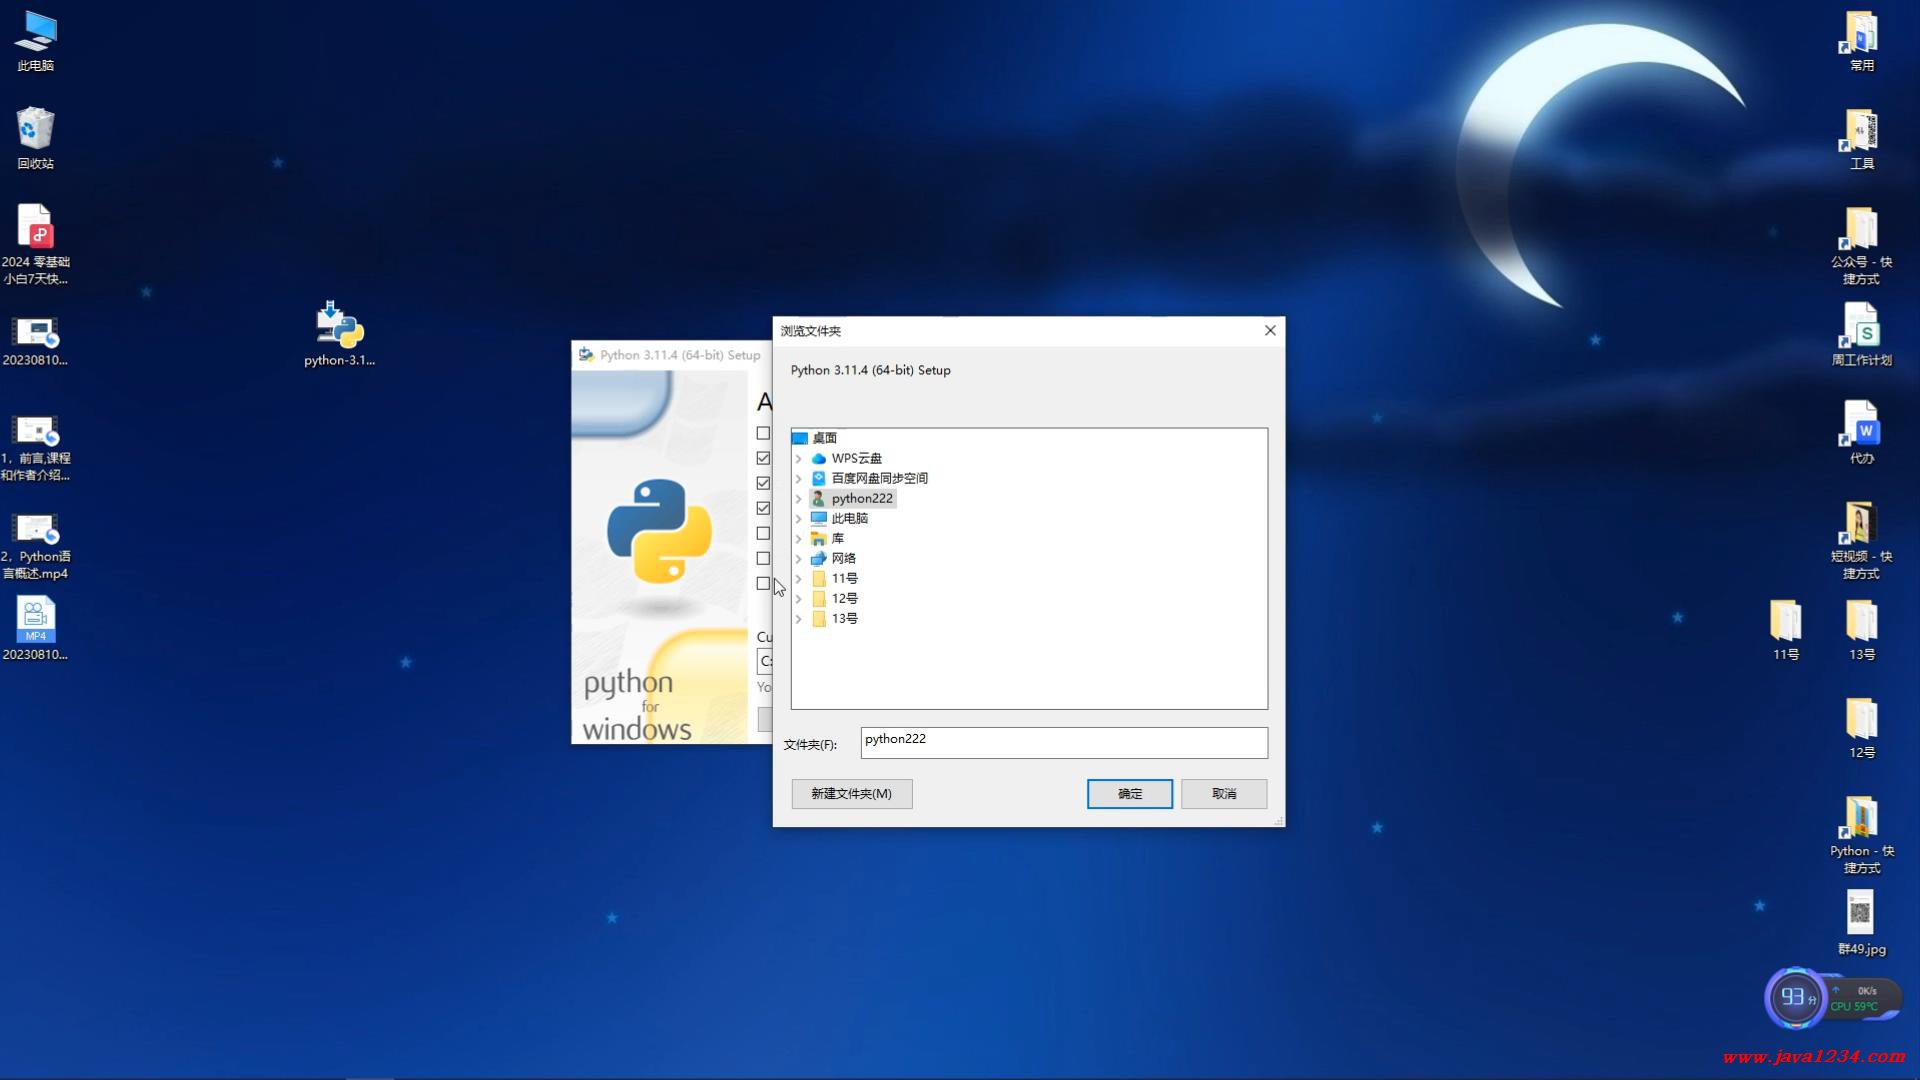Click the 库 library icon in folder tree
The width and height of the screenshot is (1920, 1080).
pos(819,538)
